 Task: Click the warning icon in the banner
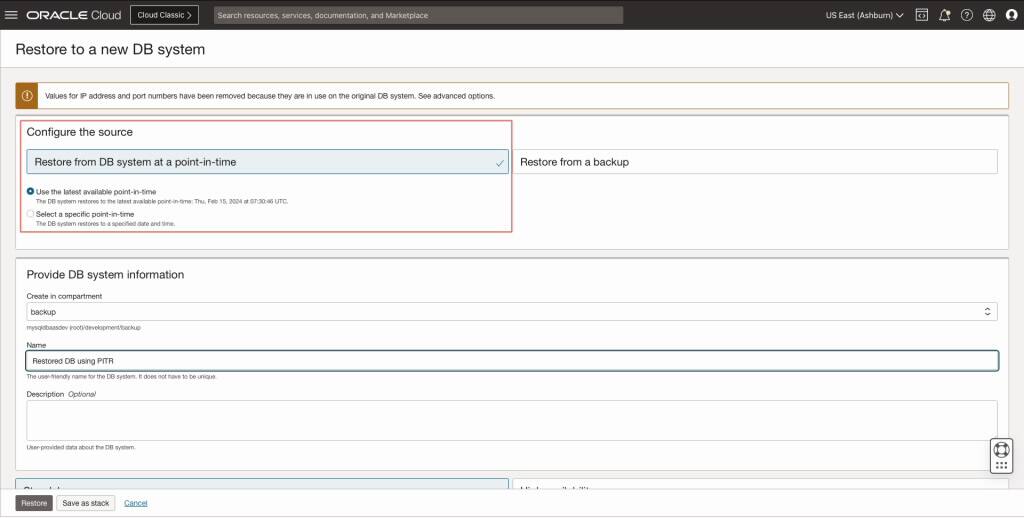pyautogui.click(x=27, y=95)
